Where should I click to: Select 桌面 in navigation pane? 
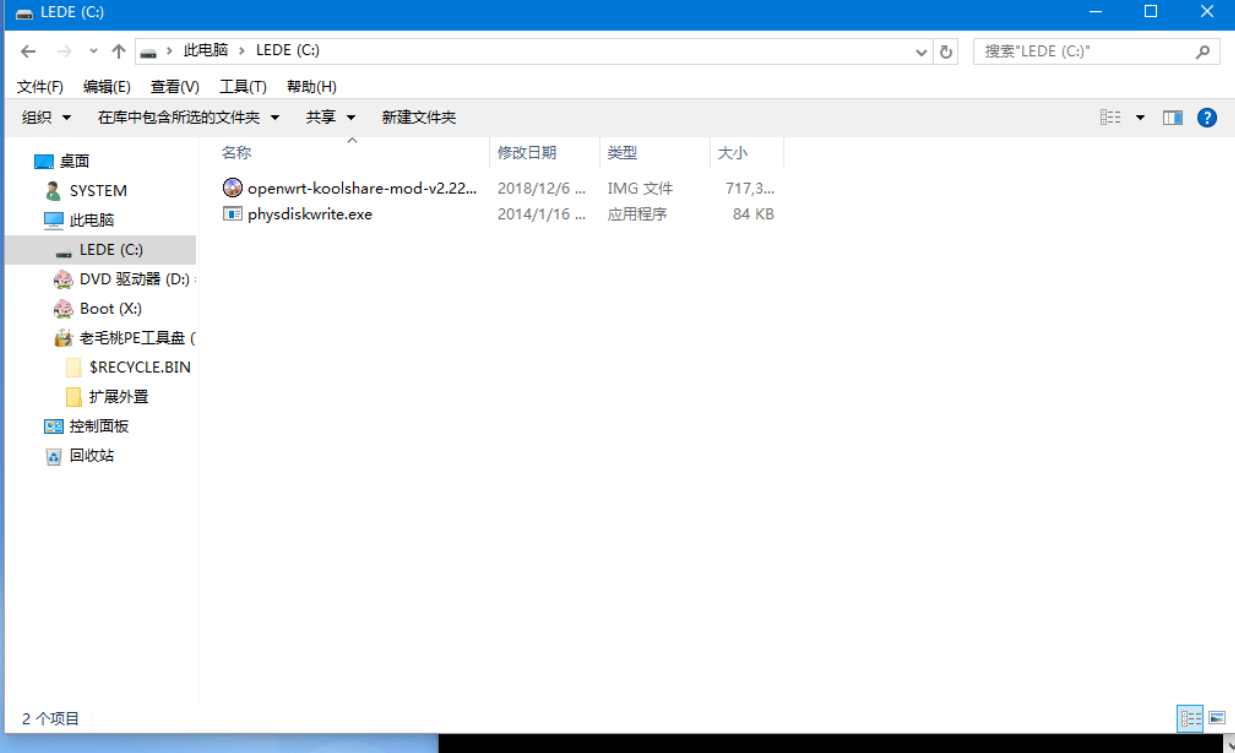[x=74, y=161]
